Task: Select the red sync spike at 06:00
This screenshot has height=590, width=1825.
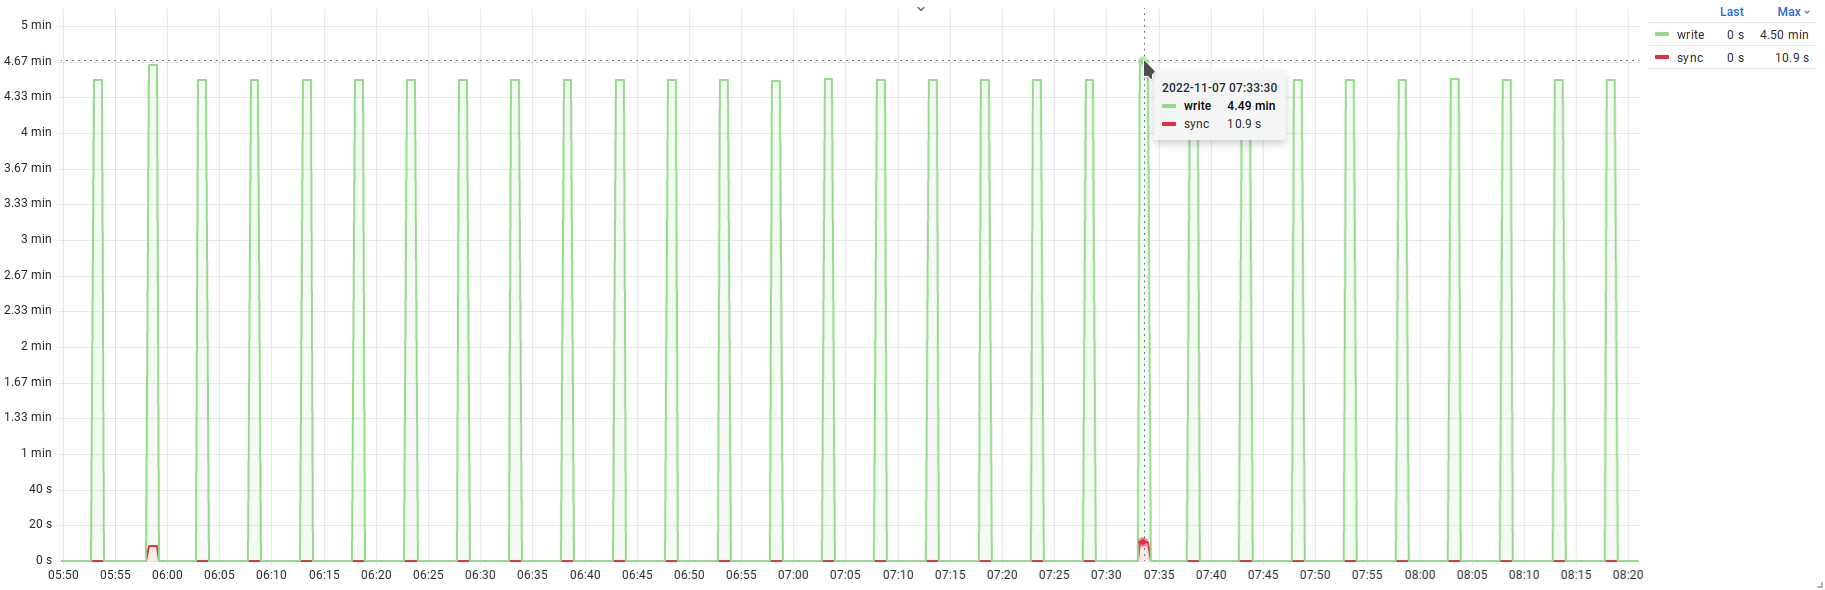Action: tap(152, 551)
